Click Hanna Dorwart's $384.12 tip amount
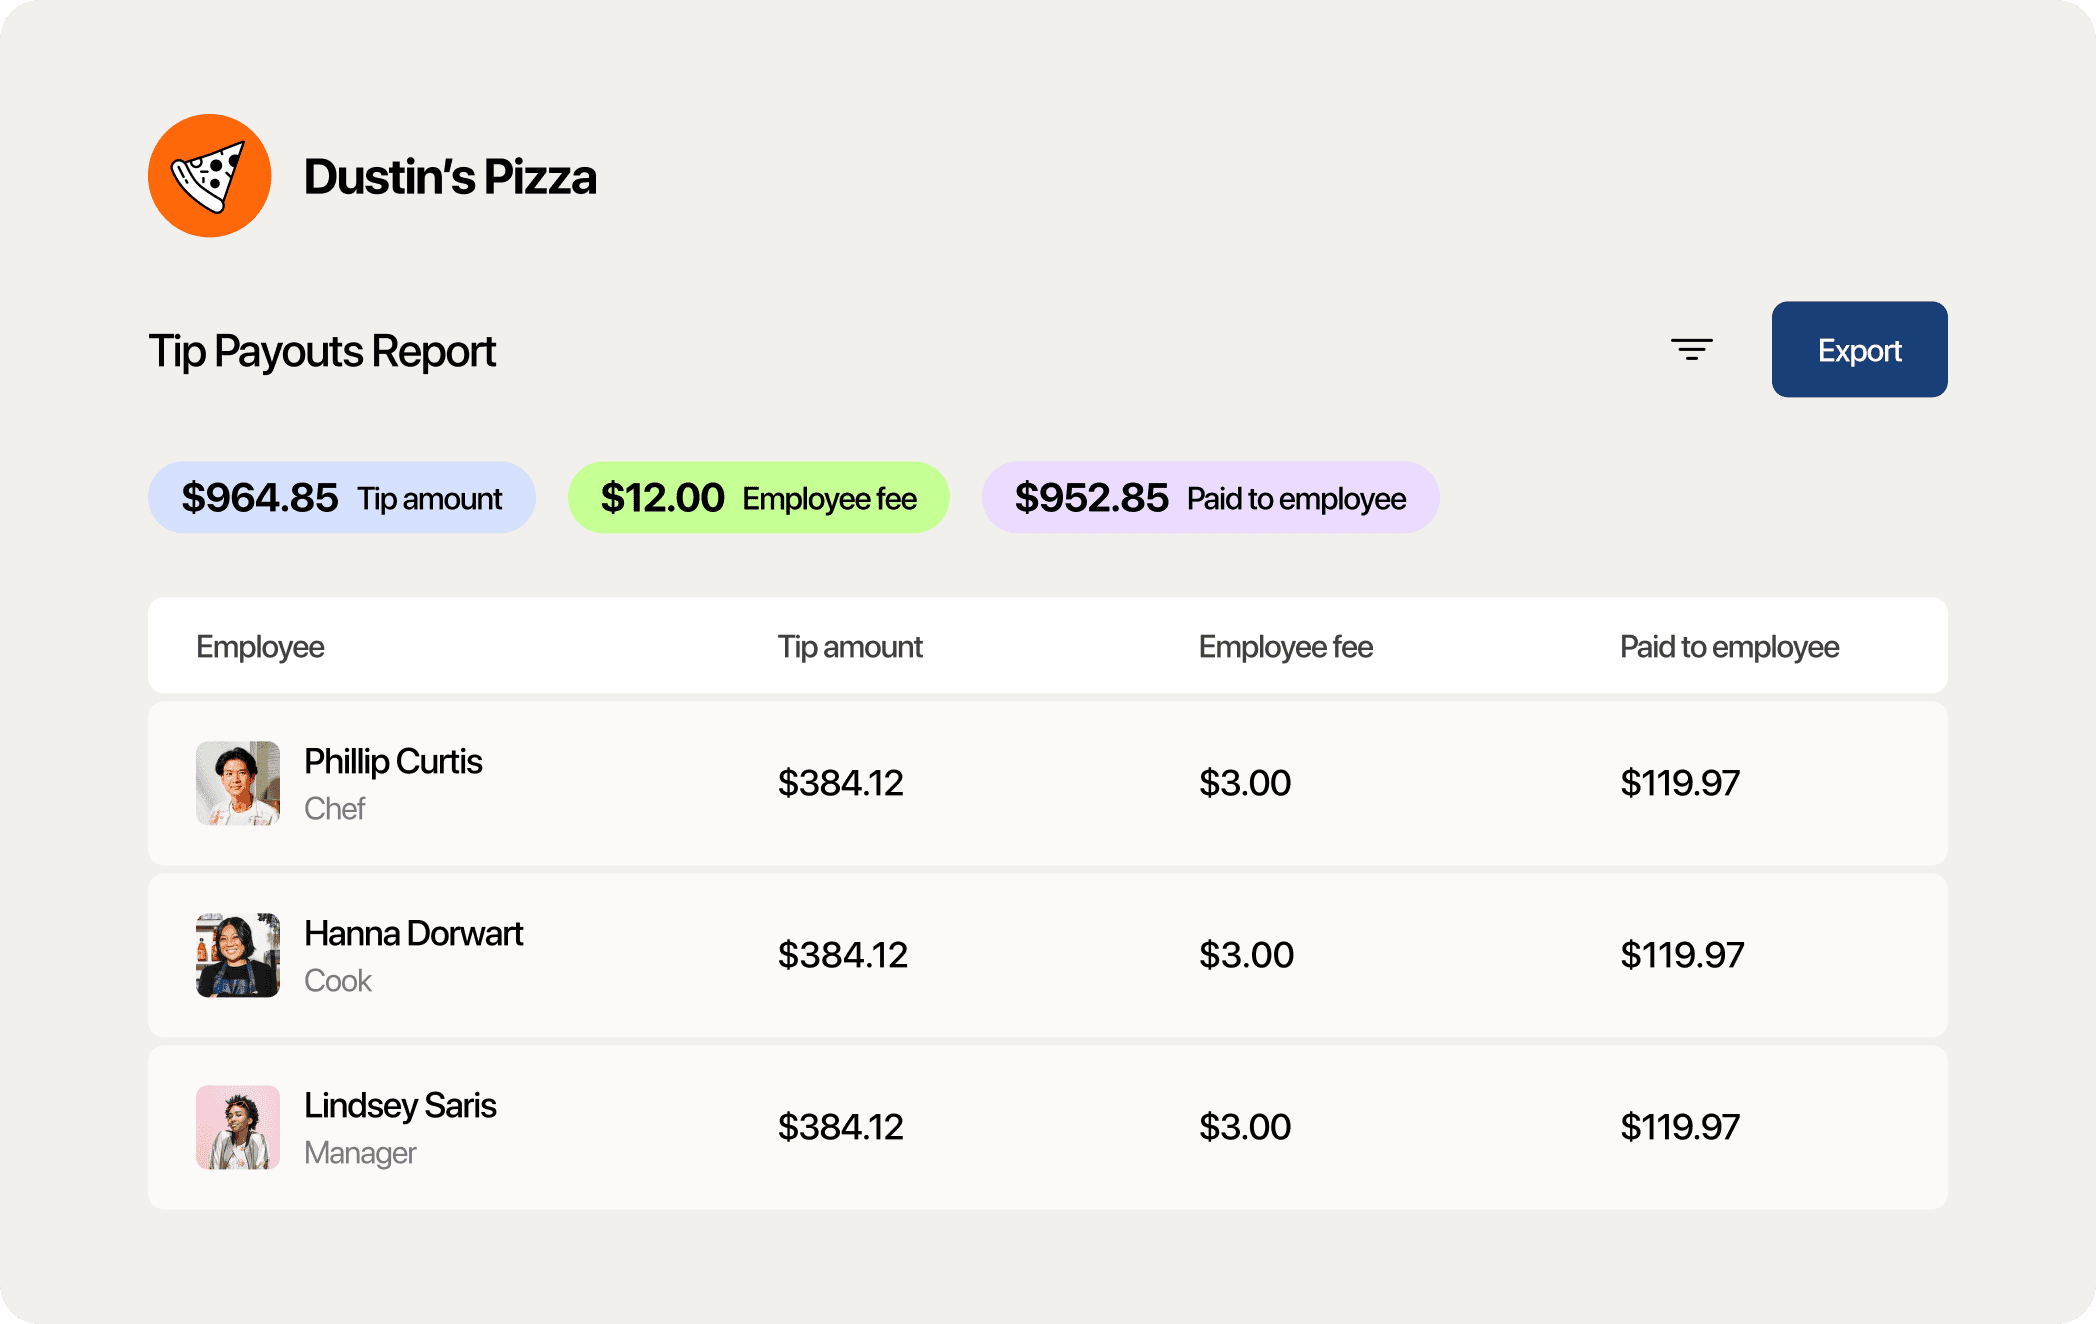The width and height of the screenshot is (2096, 1324). [x=842, y=955]
